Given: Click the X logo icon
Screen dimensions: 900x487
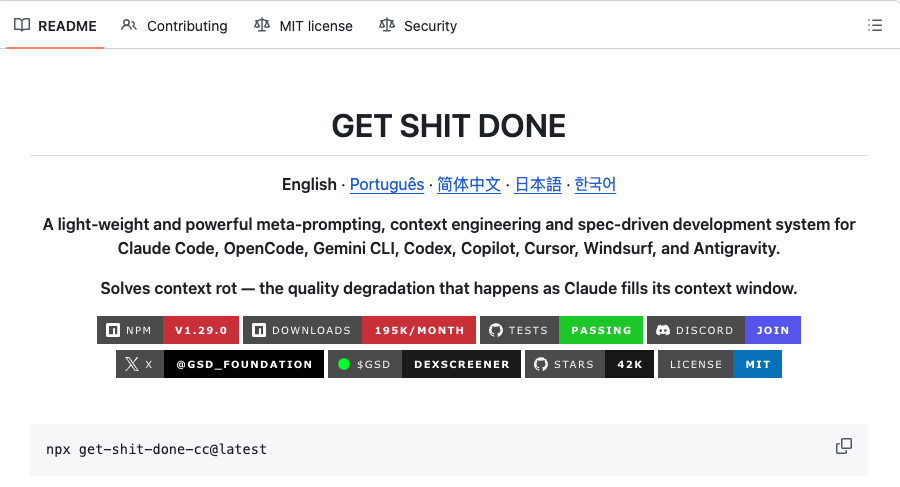Looking at the screenshot, I should pos(132,364).
